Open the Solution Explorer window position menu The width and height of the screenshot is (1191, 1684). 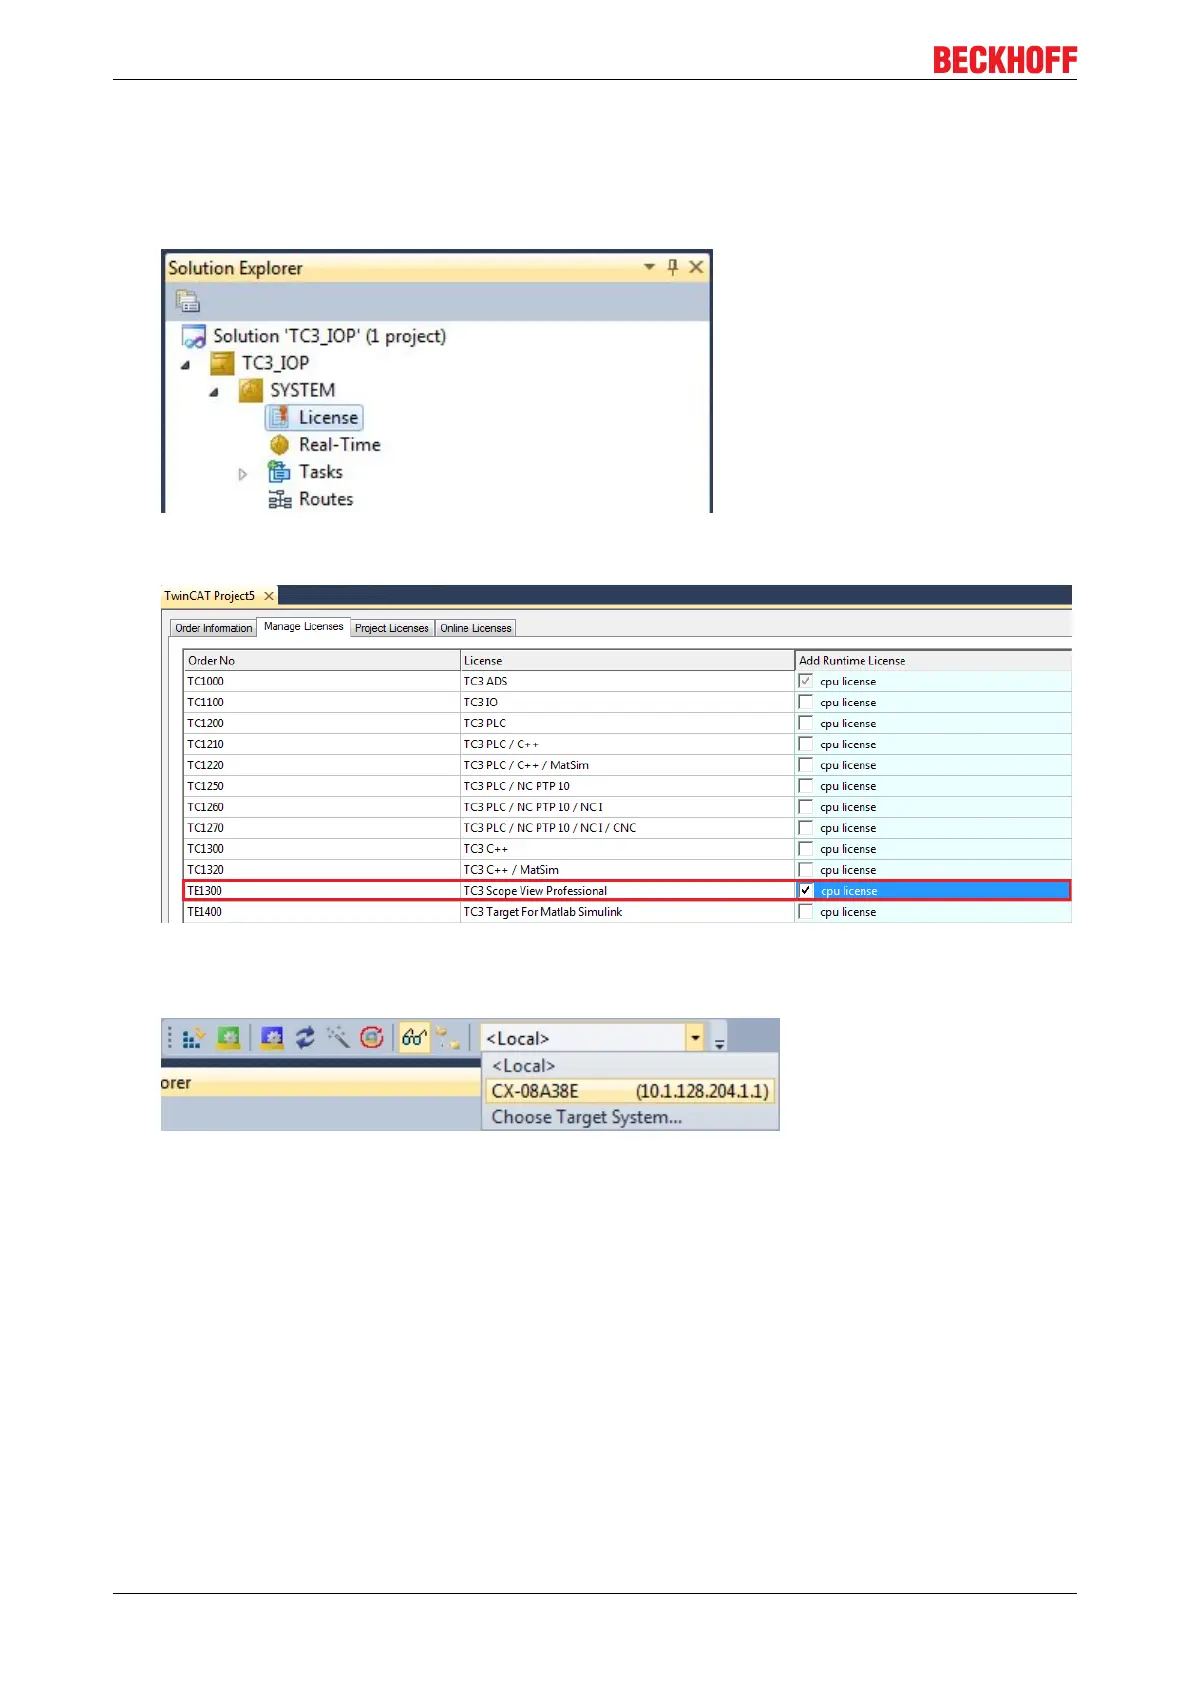pos(649,267)
